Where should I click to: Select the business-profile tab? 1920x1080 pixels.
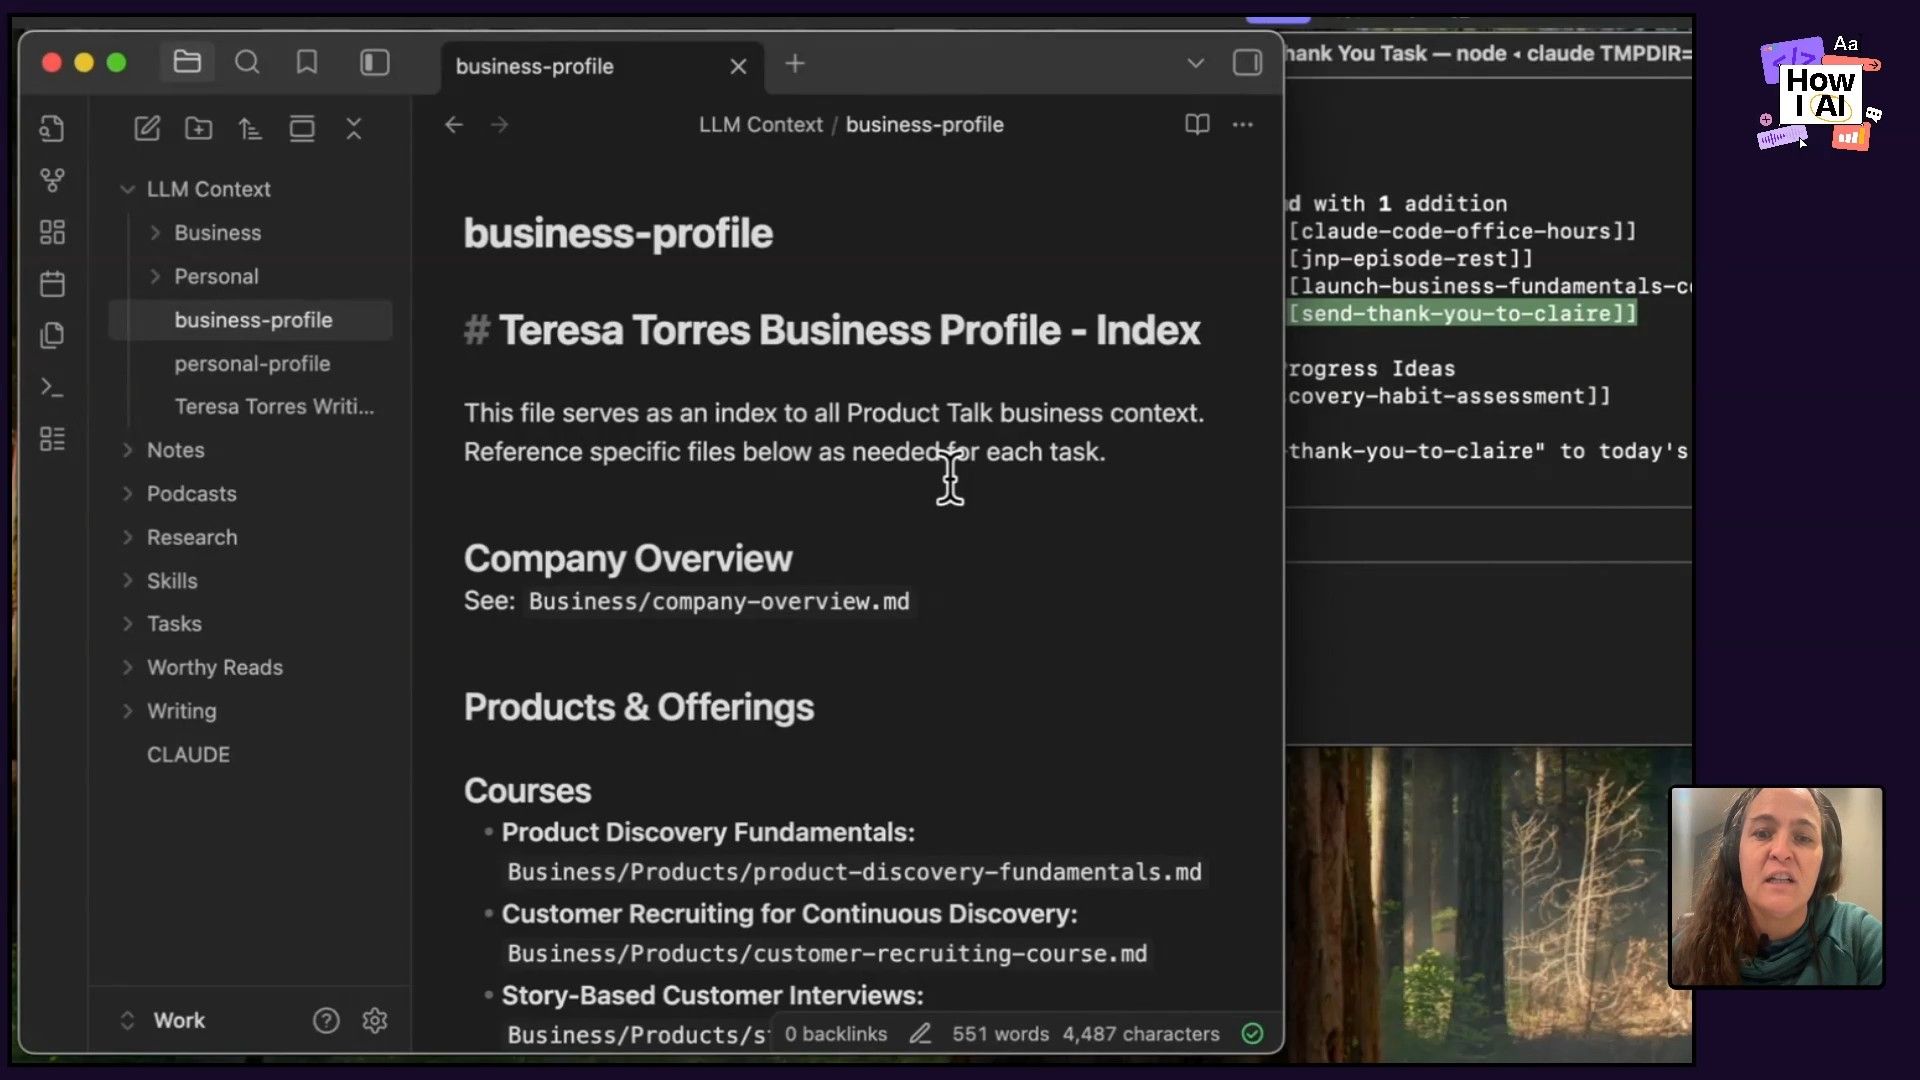pyautogui.click(x=602, y=66)
